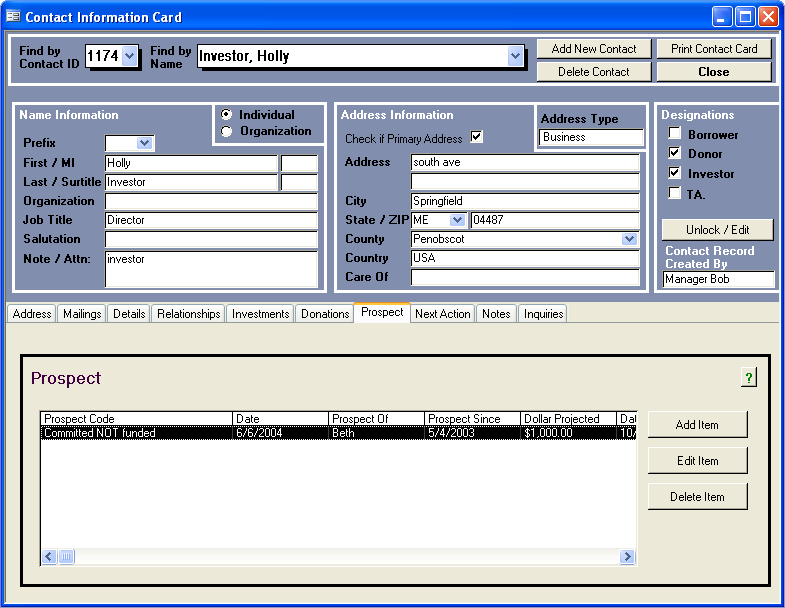Click the green help question mark icon

click(749, 377)
